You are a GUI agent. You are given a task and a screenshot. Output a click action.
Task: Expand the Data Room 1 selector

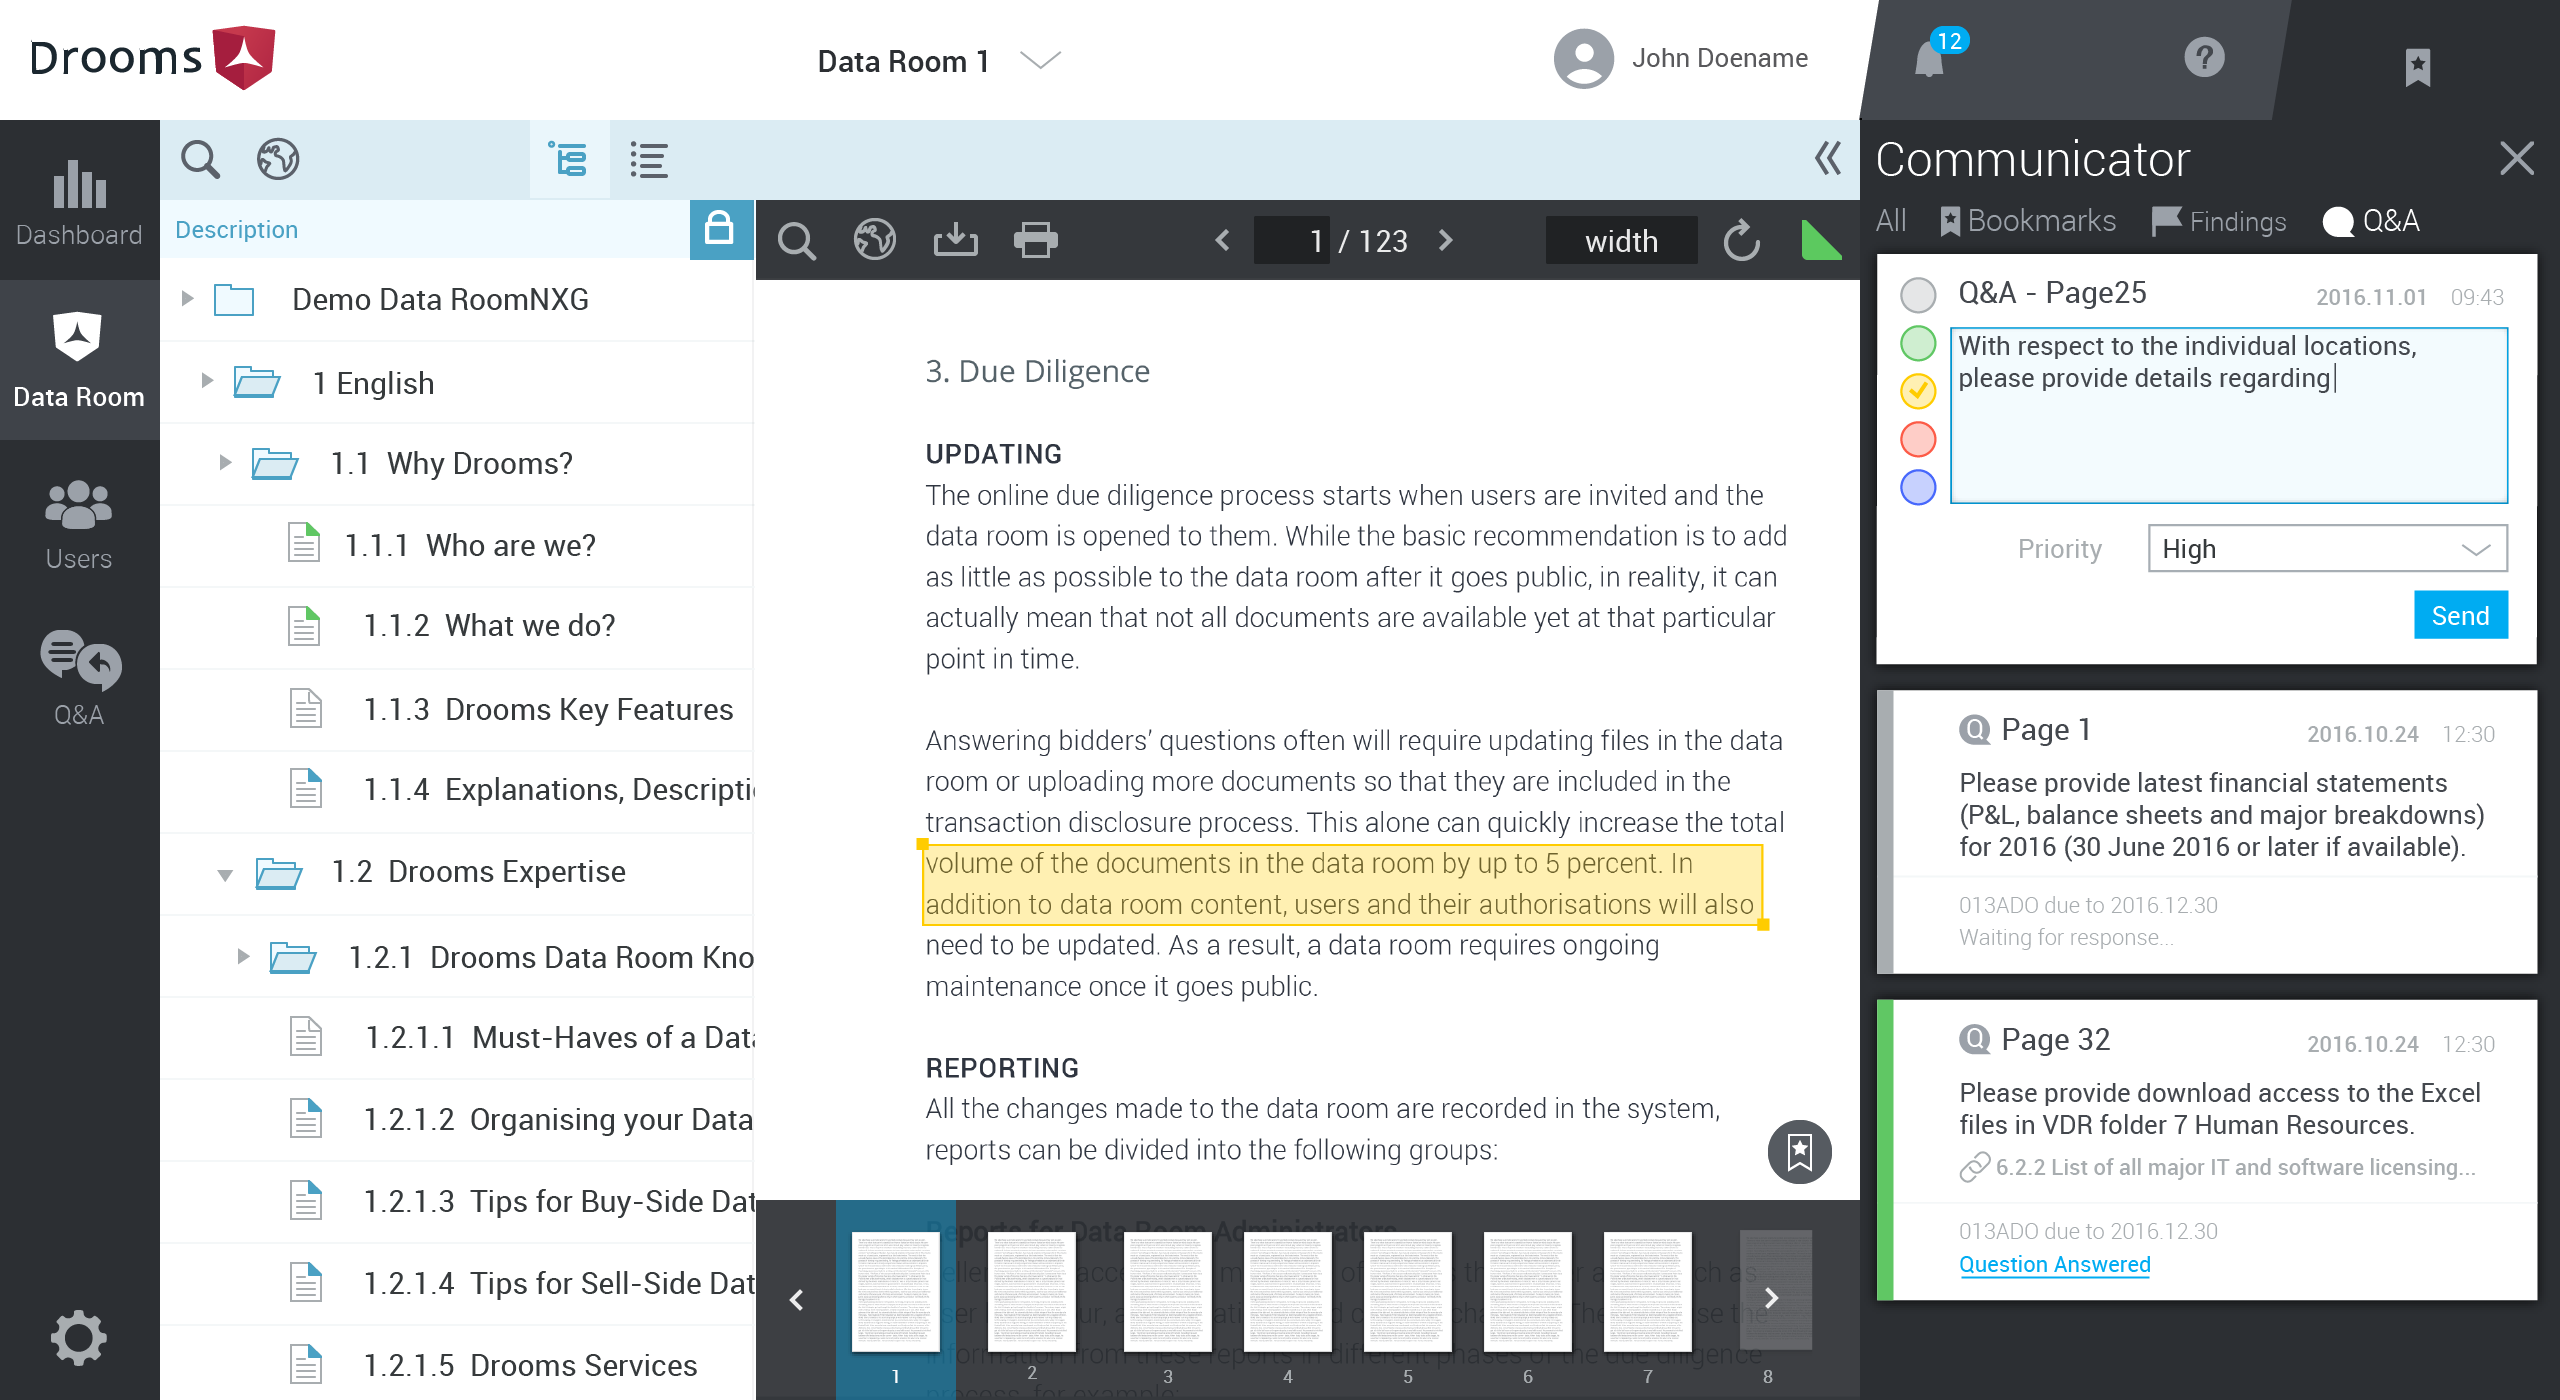pos(1040,61)
